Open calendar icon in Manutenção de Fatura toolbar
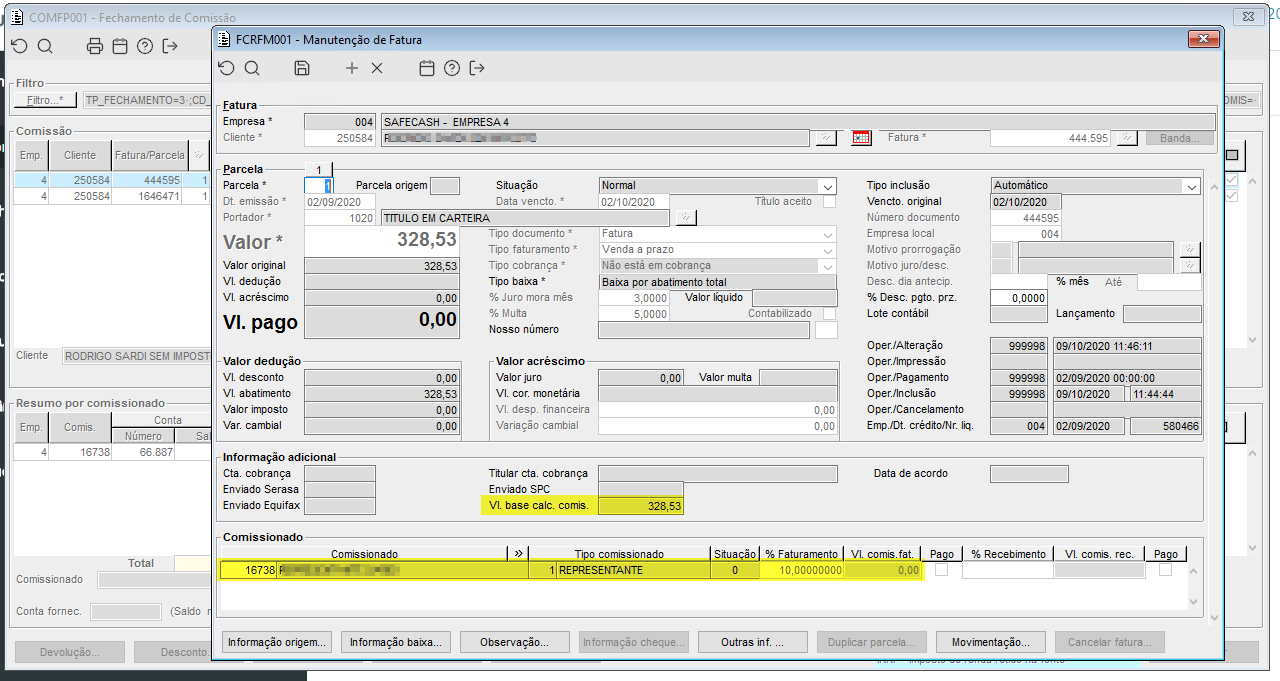This screenshot has height=681, width=1280. (427, 68)
